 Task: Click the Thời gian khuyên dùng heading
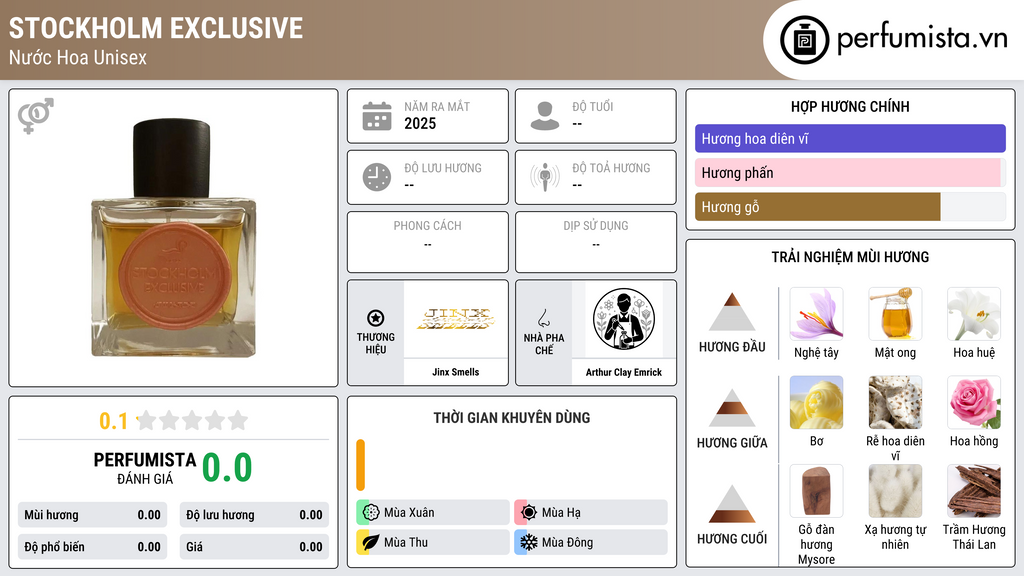pos(512,418)
